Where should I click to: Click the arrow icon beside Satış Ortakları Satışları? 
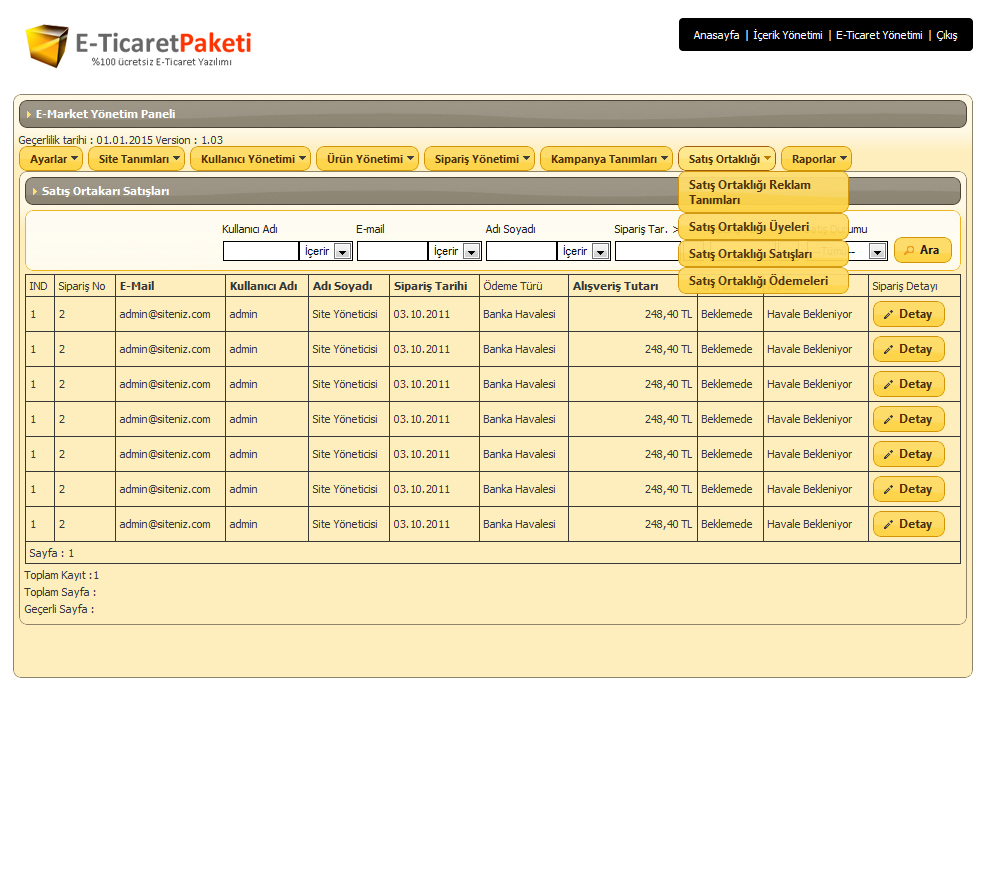(35, 191)
